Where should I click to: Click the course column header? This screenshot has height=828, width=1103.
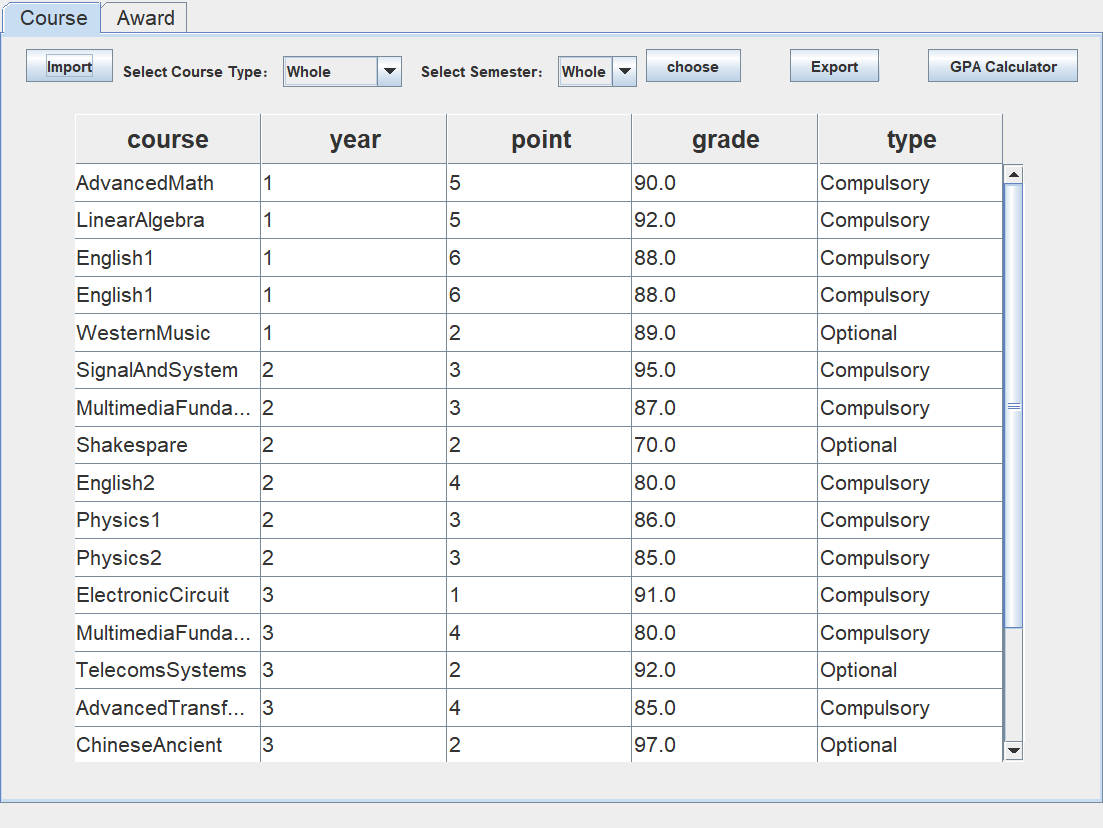(x=167, y=140)
